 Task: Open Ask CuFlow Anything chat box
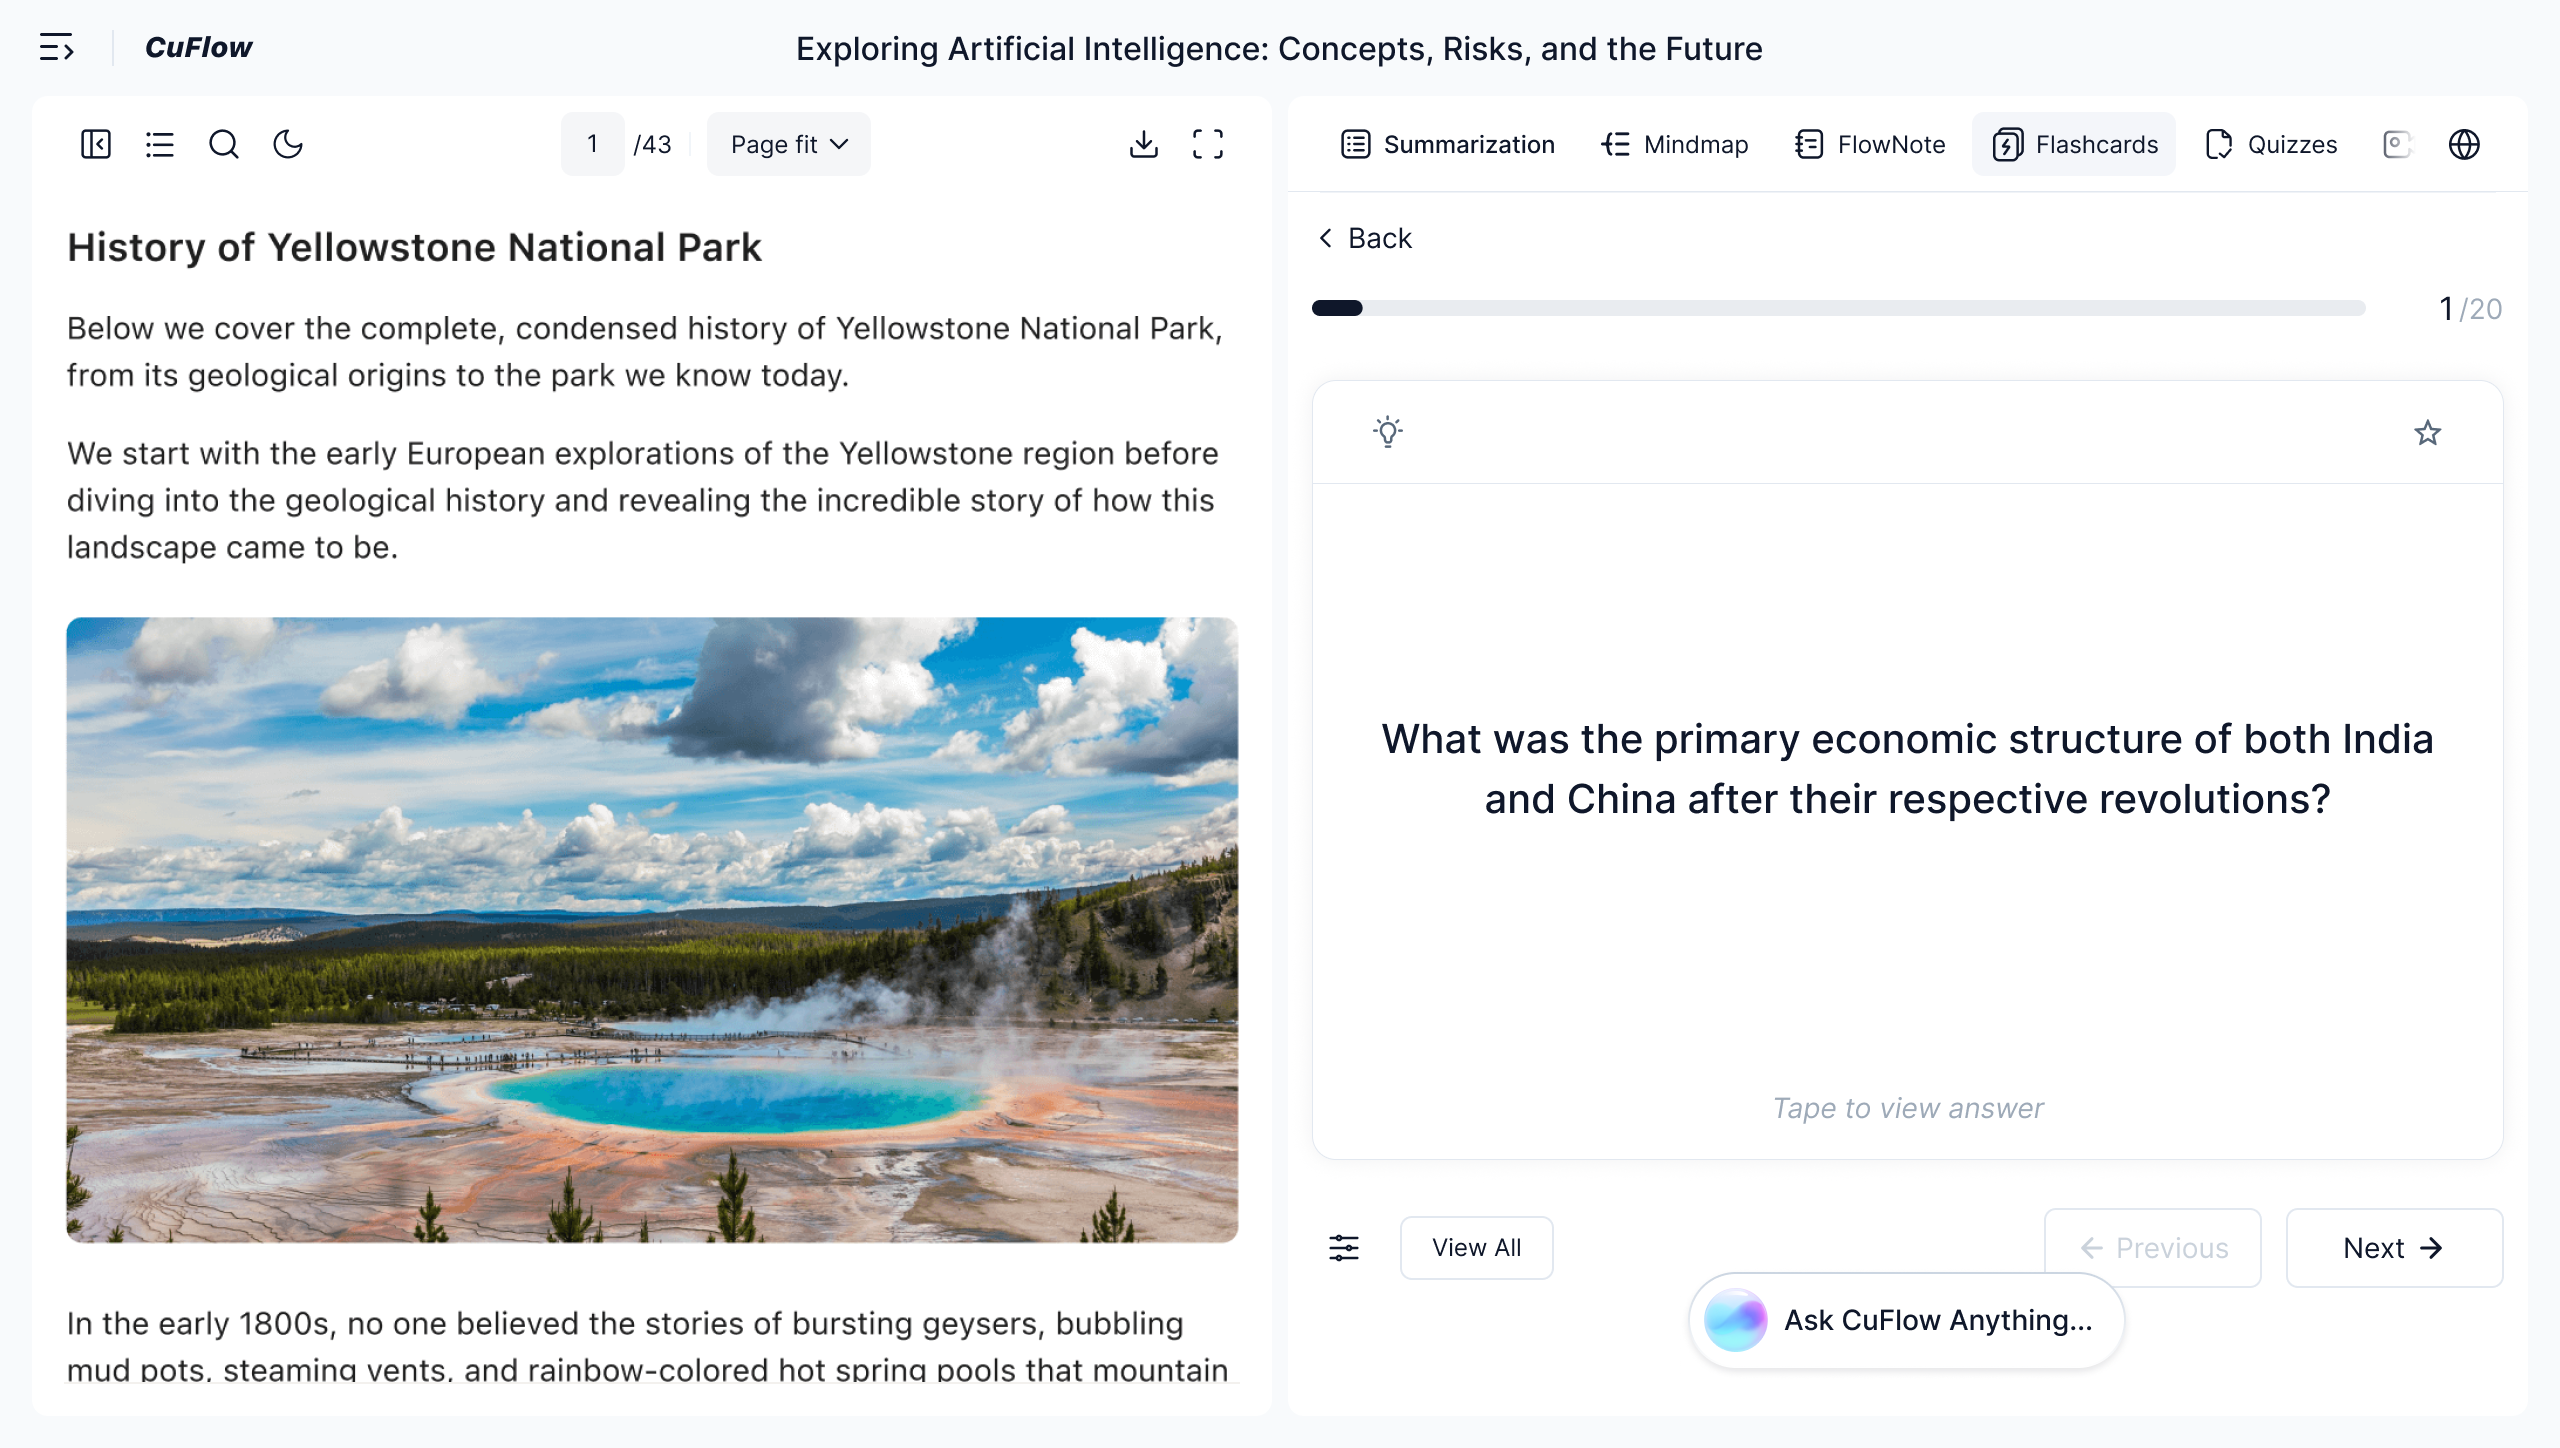click(1906, 1320)
